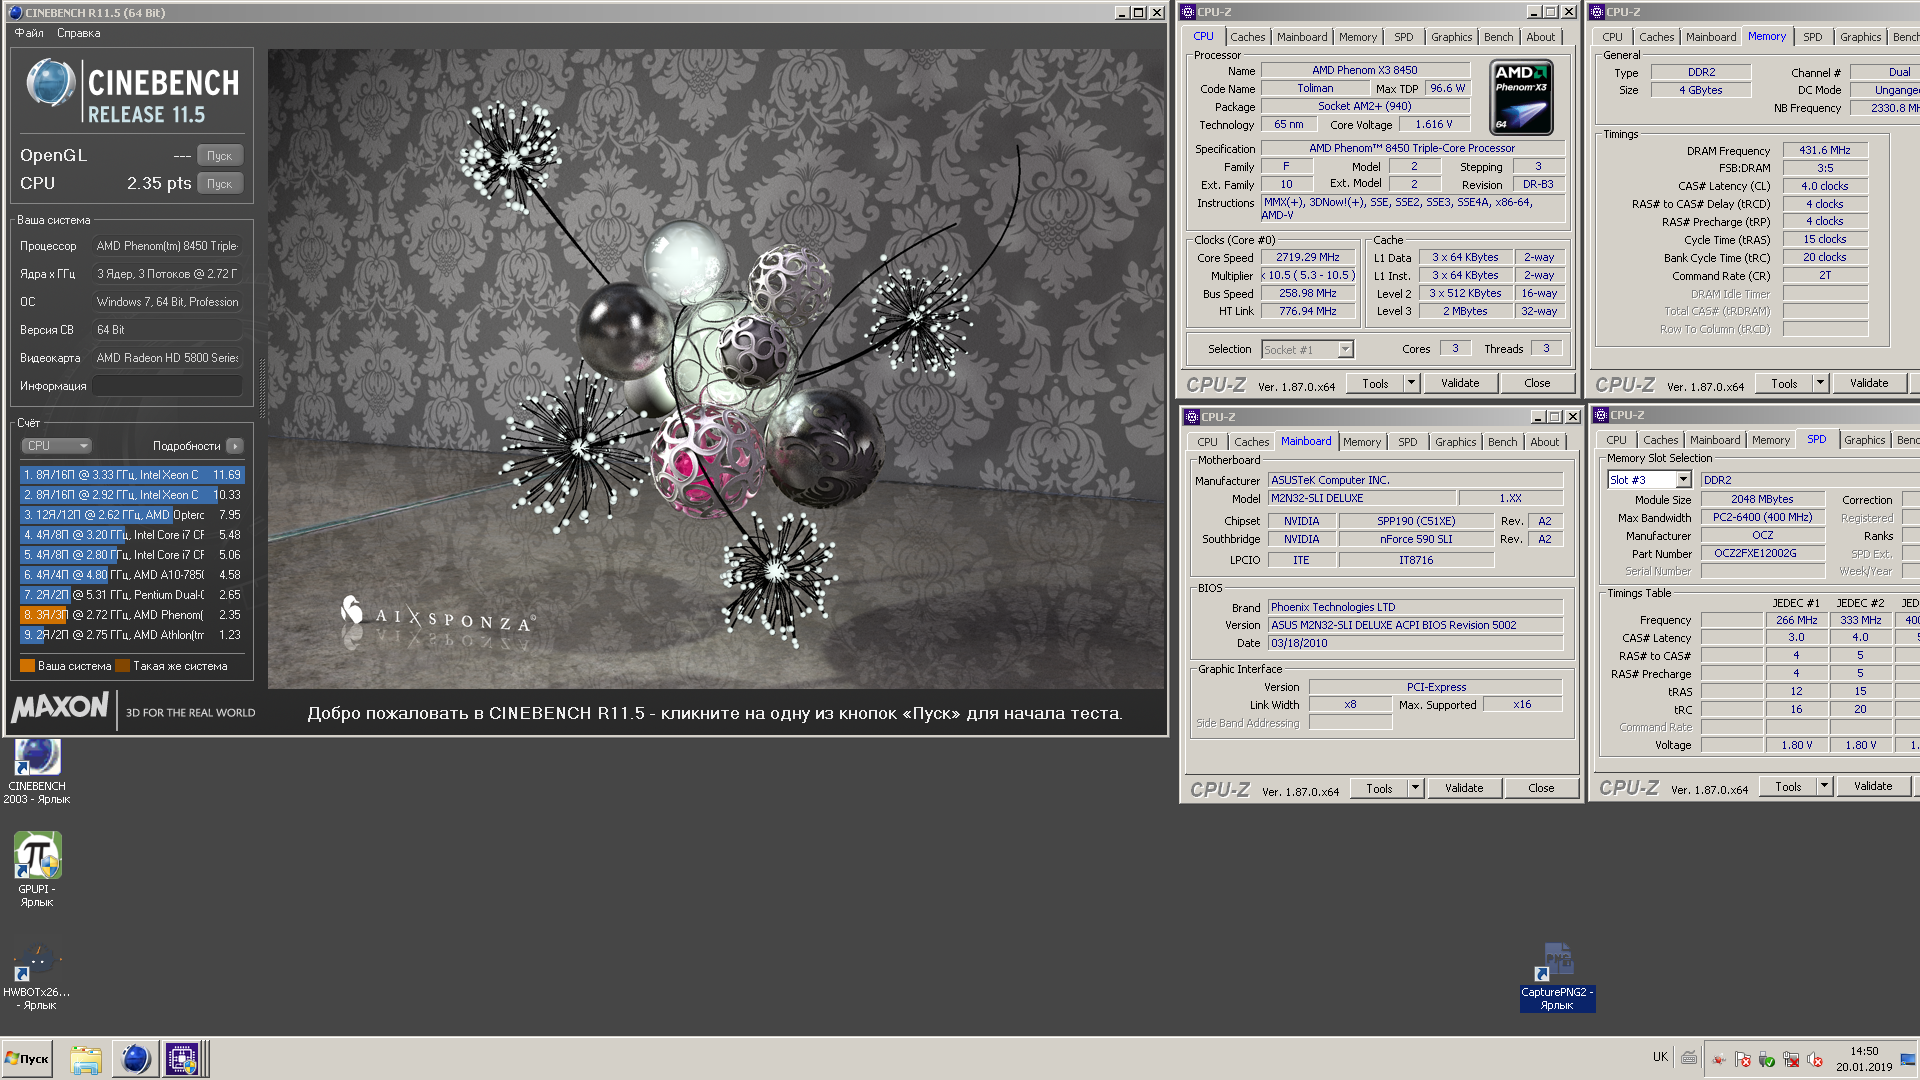The height and width of the screenshot is (1080, 1920).
Task: Click the MAXON logo
Action: point(60,708)
